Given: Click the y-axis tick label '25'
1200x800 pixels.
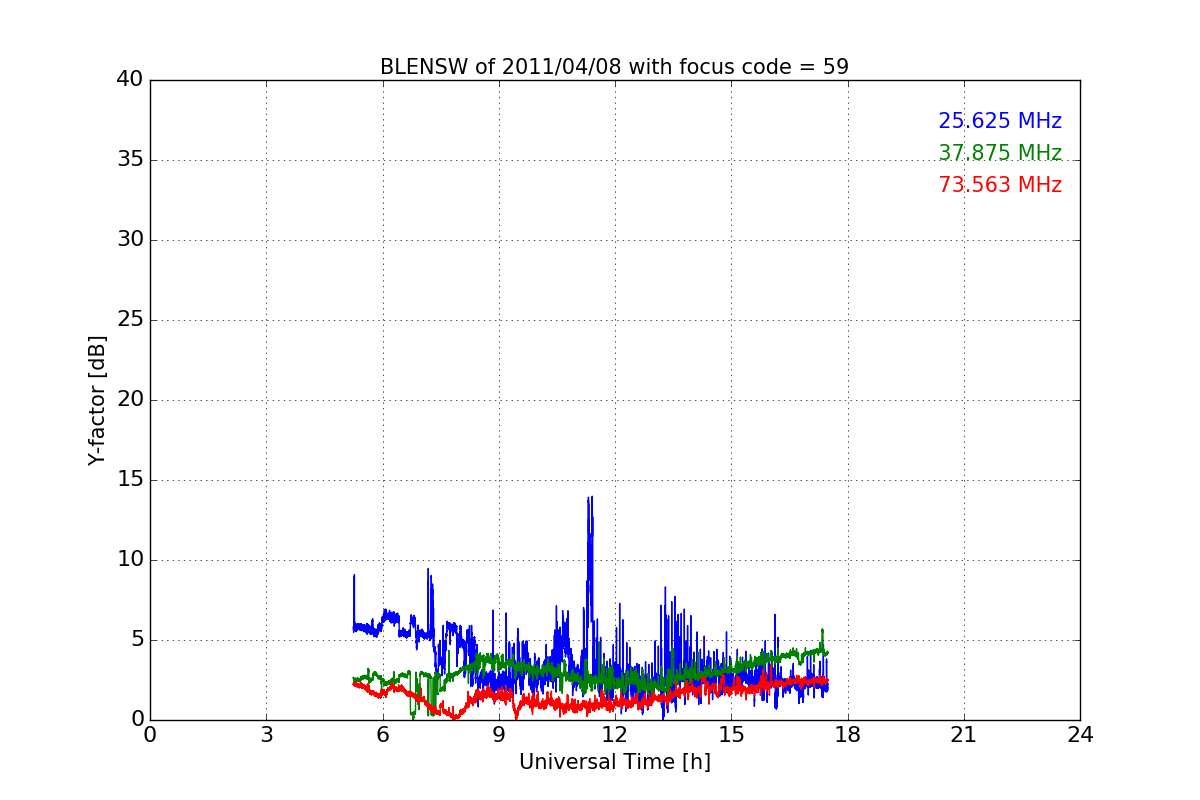Looking at the screenshot, I should [130, 320].
